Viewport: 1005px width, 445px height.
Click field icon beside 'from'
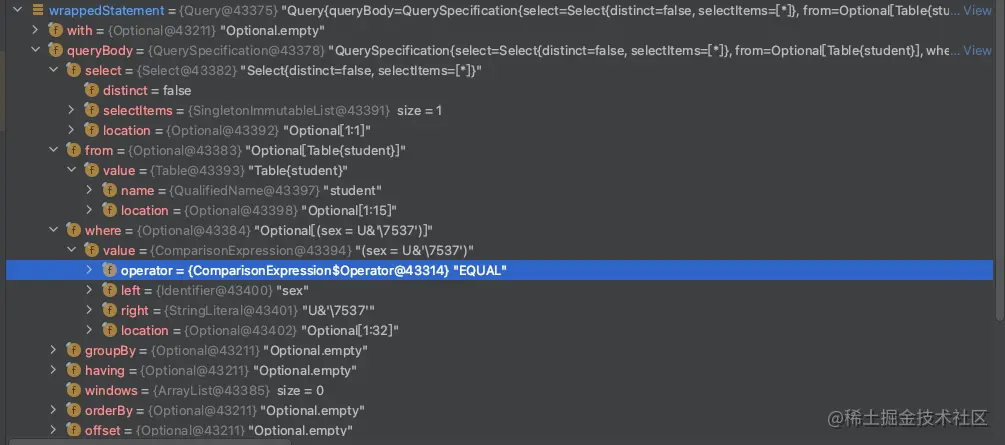click(x=74, y=150)
